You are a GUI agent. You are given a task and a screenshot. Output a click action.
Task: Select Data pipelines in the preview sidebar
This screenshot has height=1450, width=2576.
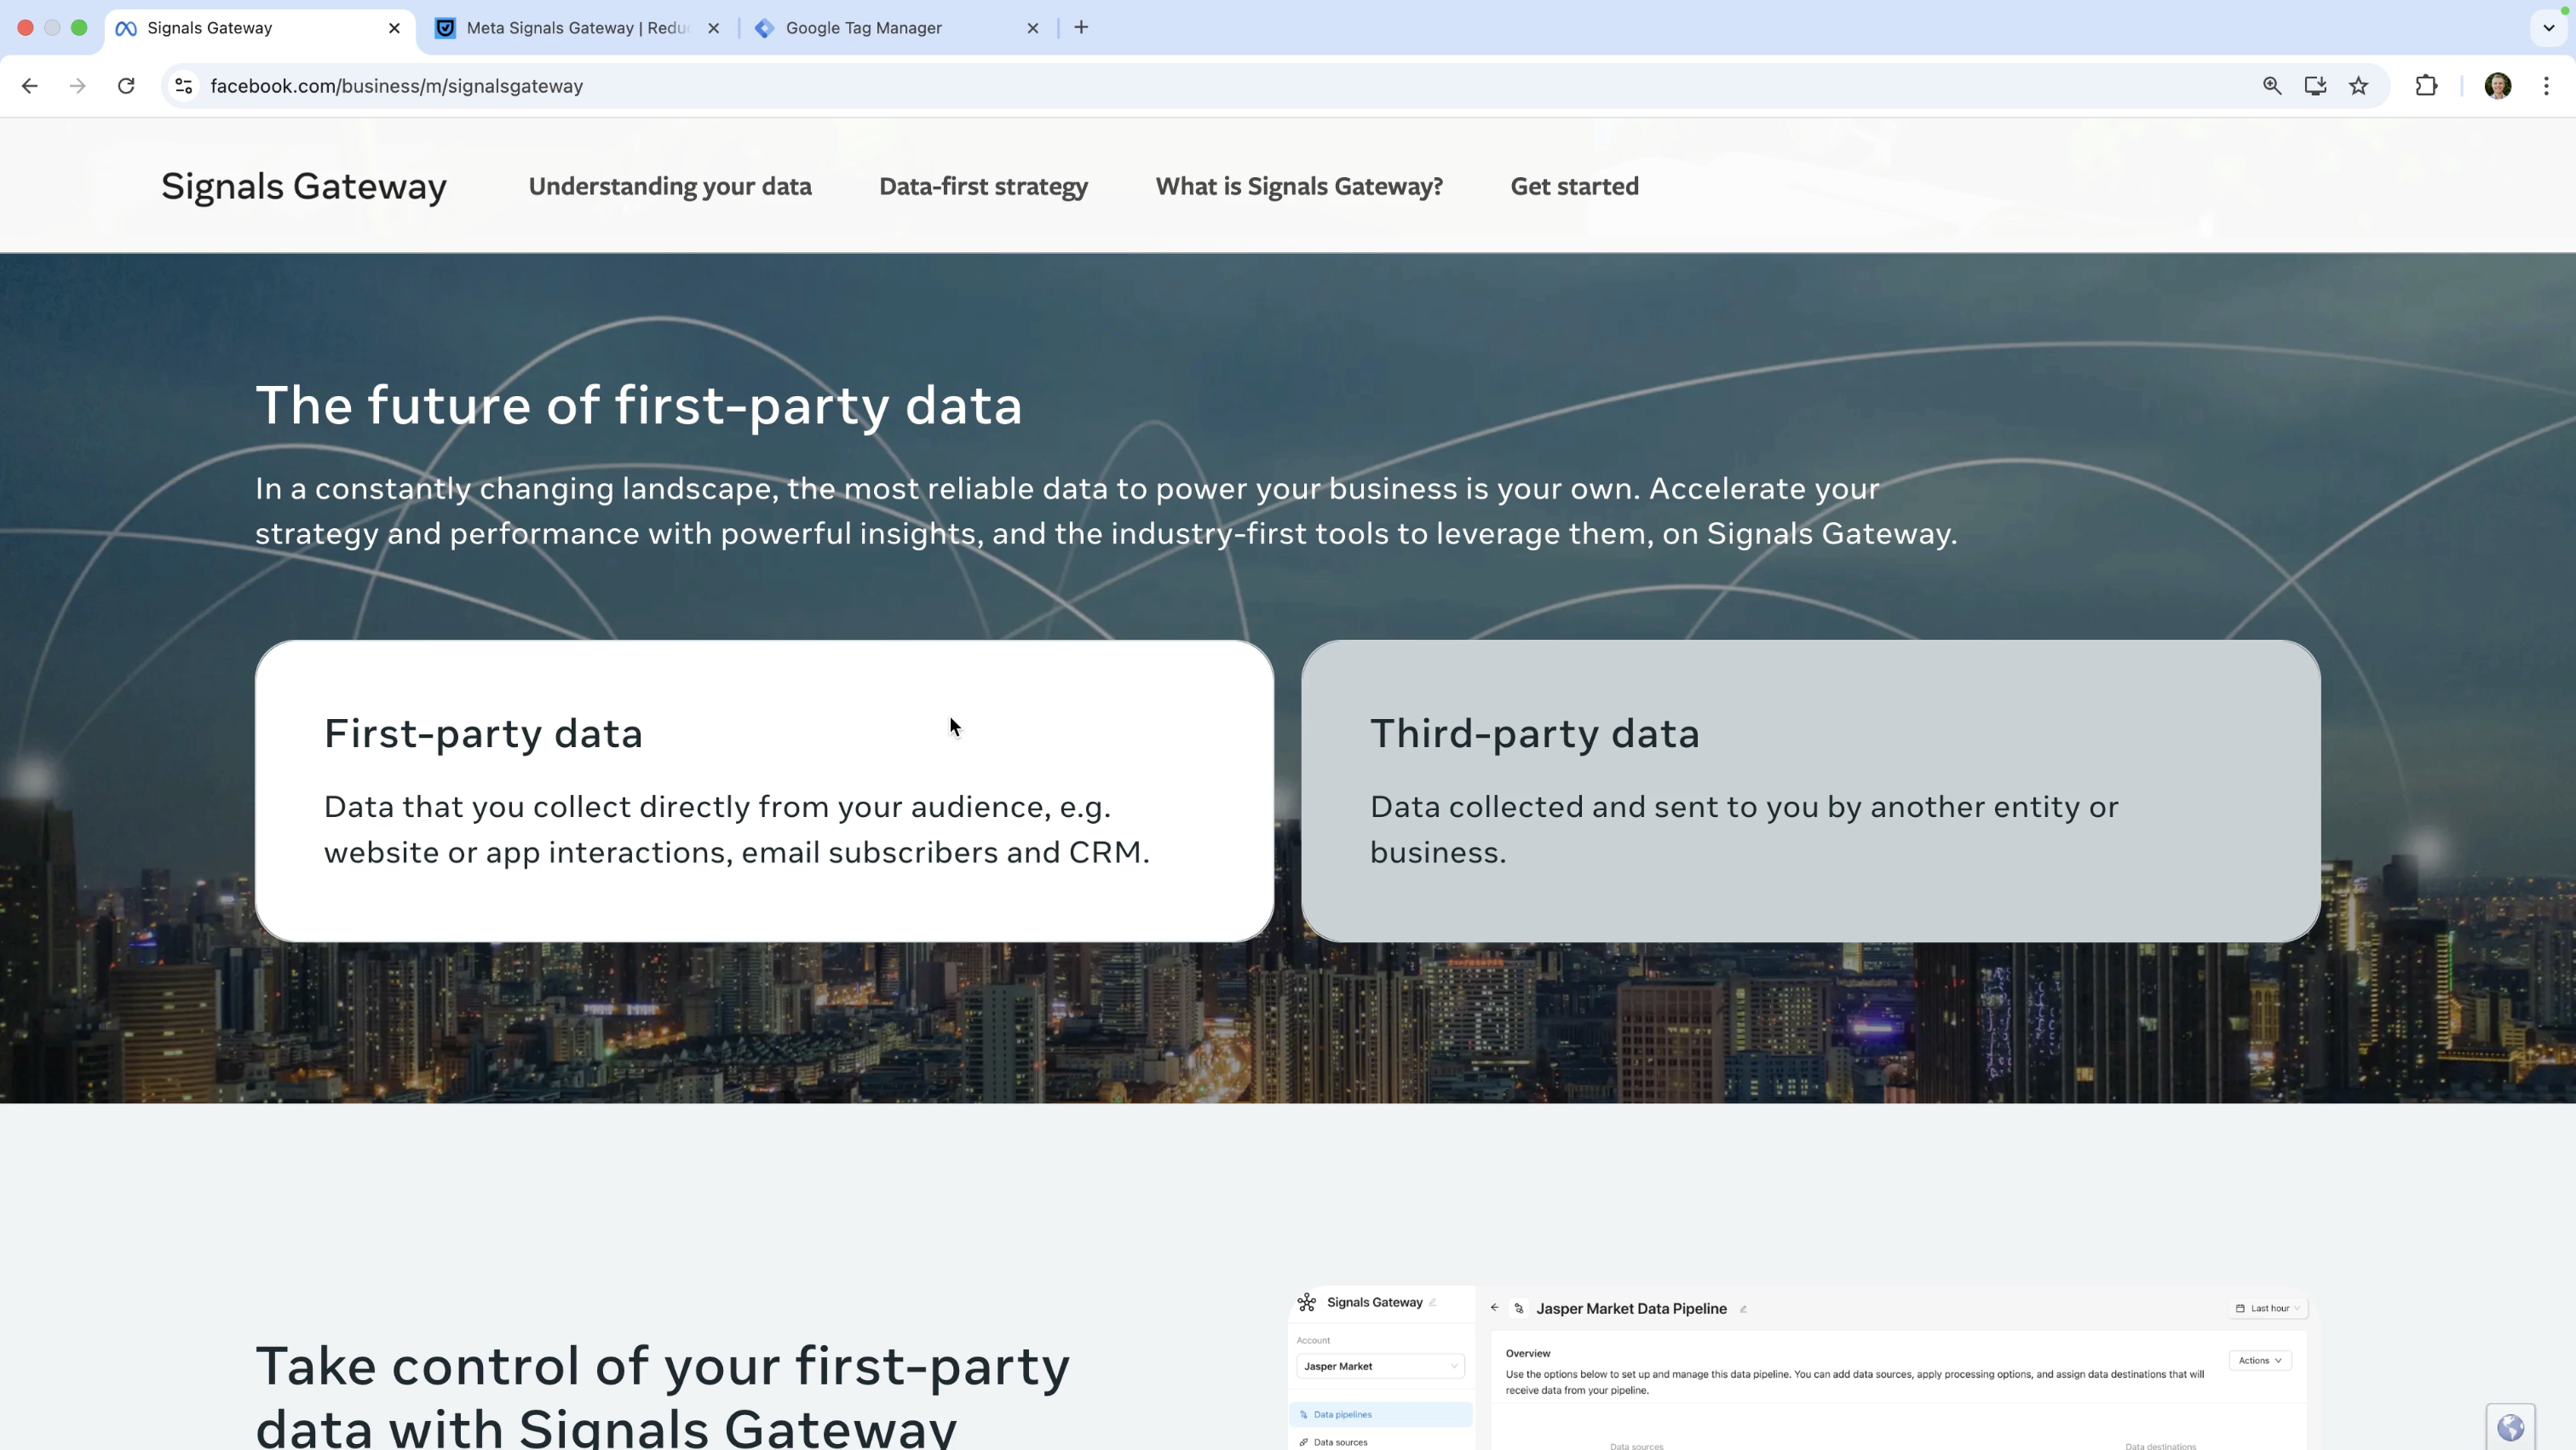(x=1380, y=1414)
